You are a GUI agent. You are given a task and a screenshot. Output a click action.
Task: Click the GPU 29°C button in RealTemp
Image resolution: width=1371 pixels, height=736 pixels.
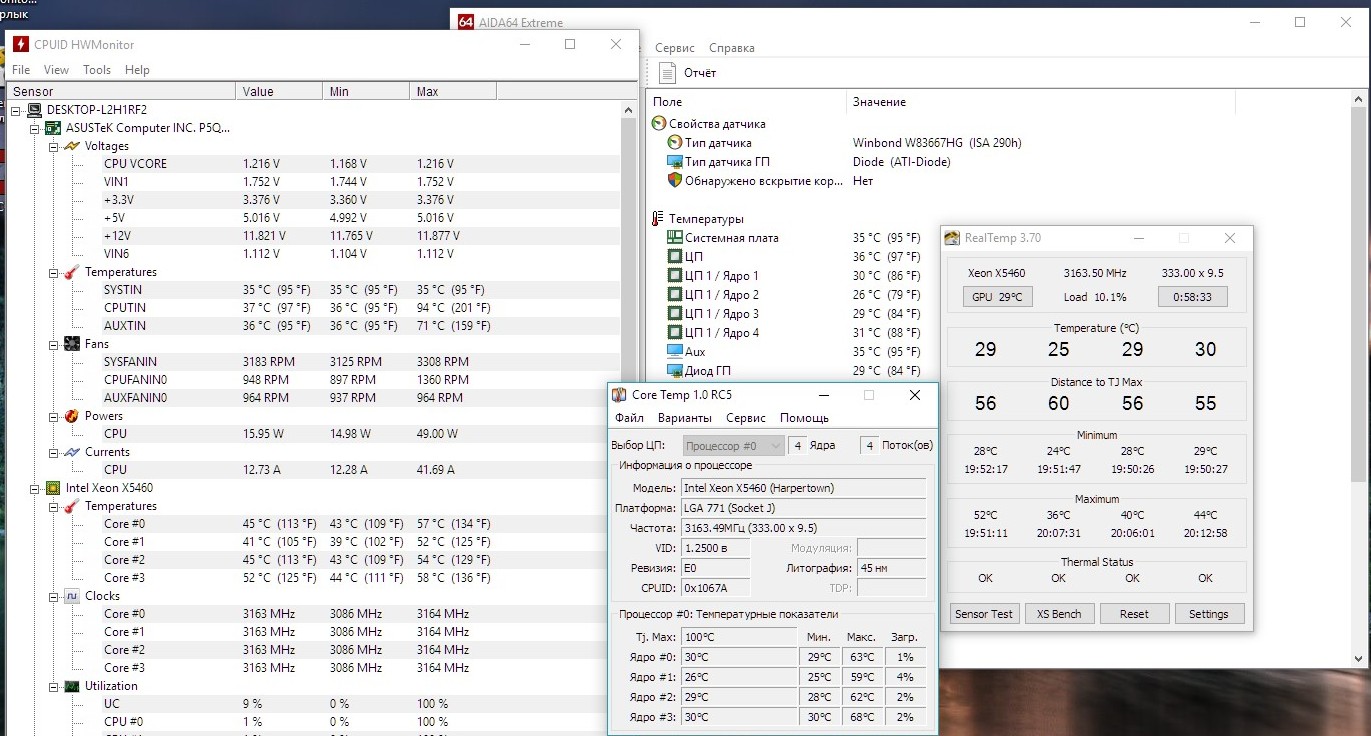997,297
